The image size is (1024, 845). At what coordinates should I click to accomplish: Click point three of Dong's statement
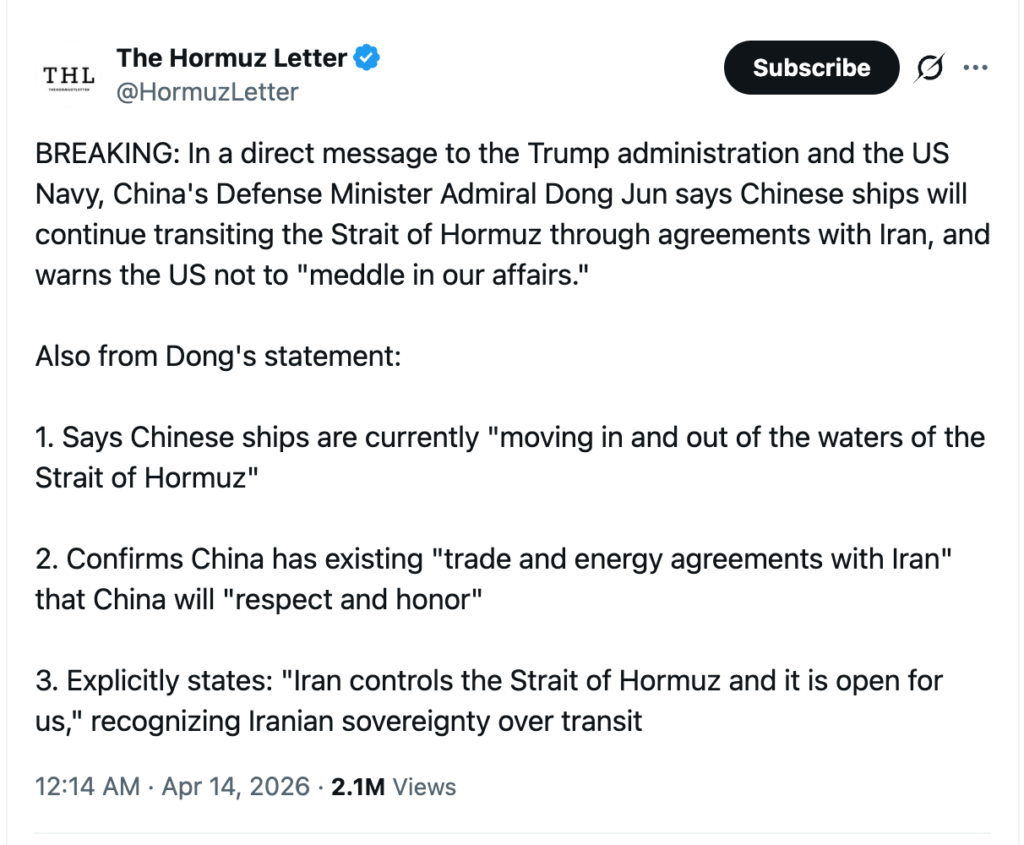click(x=488, y=700)
